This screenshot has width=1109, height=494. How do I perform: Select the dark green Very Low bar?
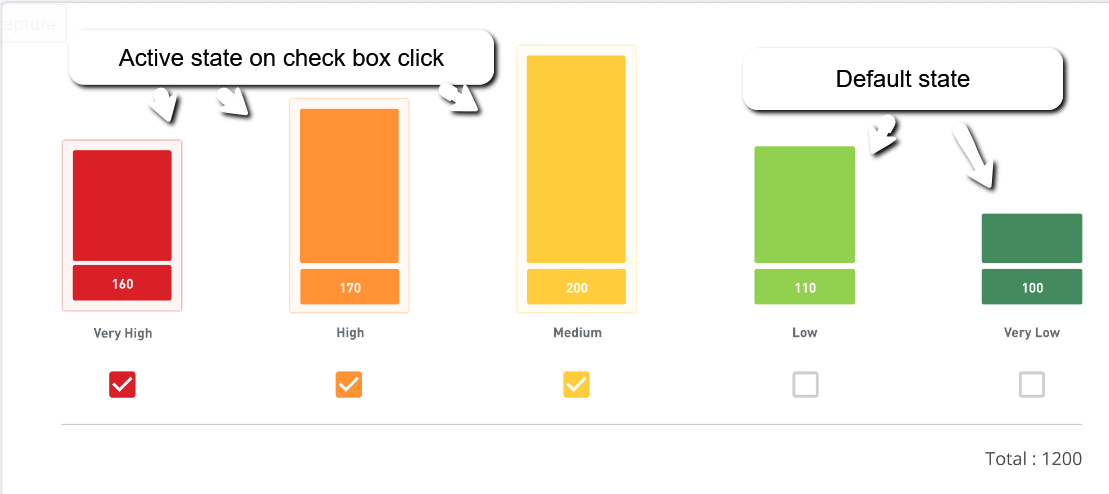(x=1032, y=238)
